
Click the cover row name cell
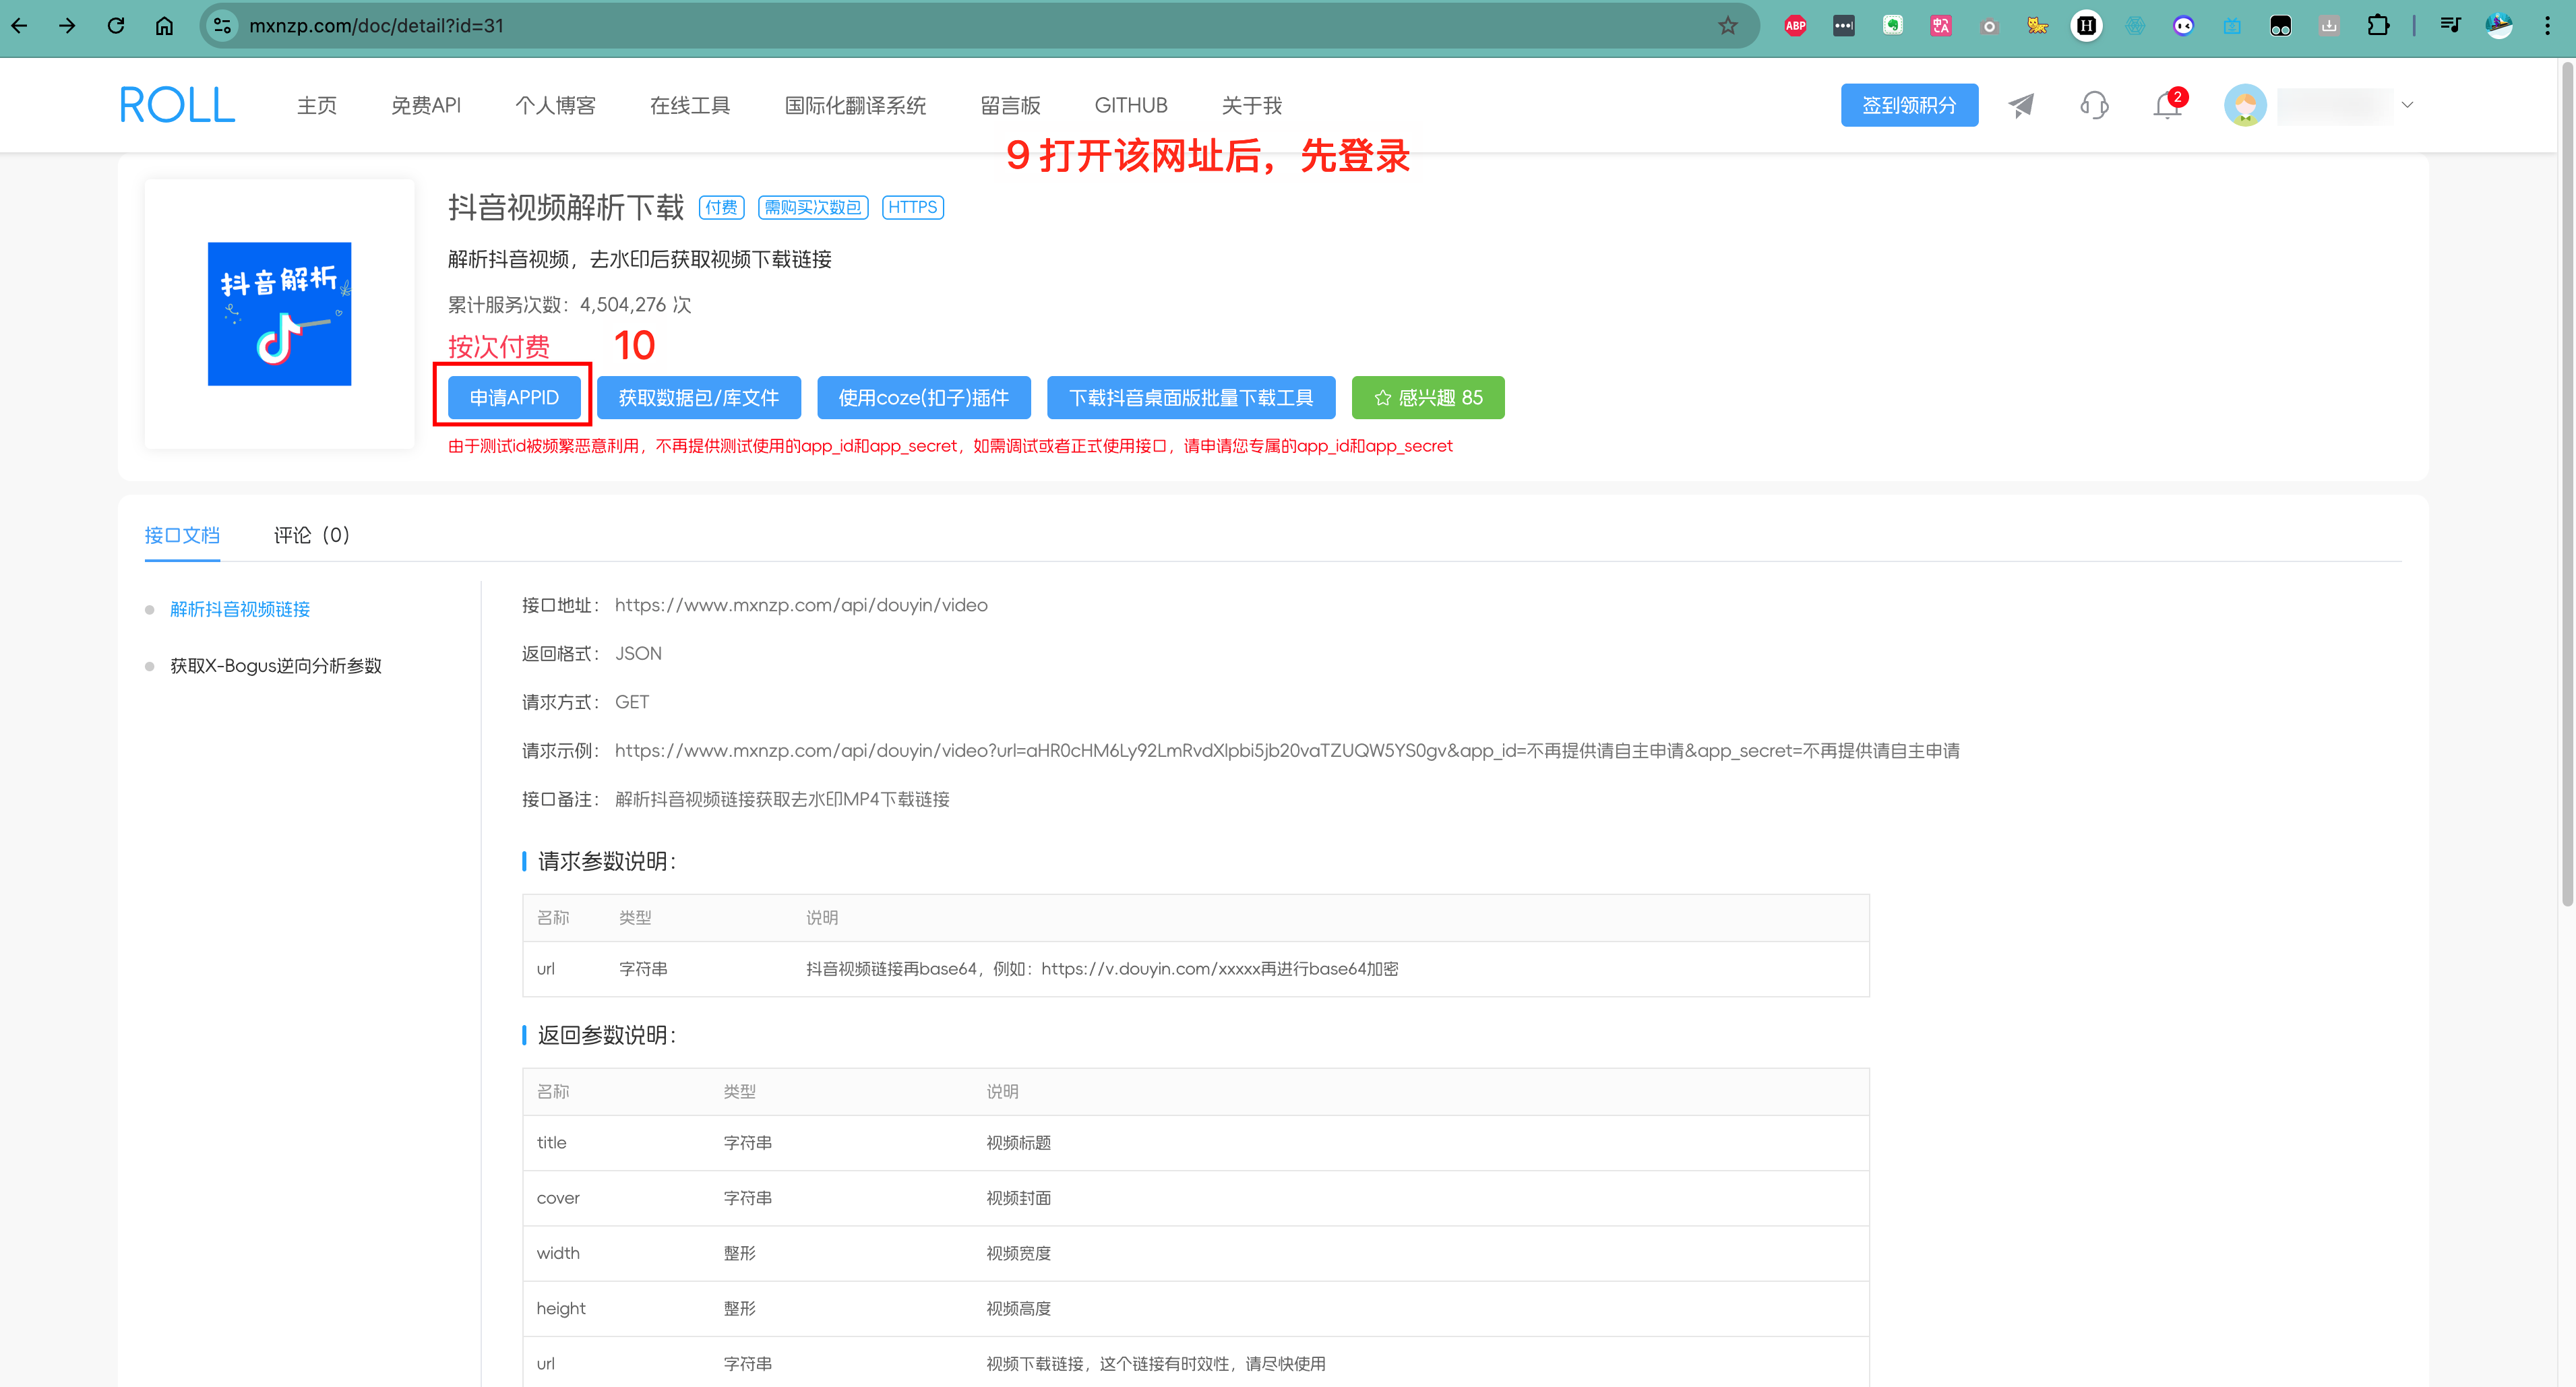[558, 1198]
